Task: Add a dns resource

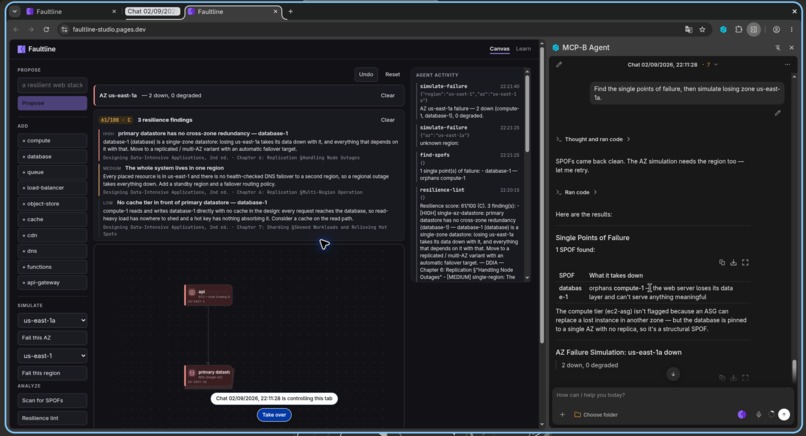Action: tap(52, 251)
